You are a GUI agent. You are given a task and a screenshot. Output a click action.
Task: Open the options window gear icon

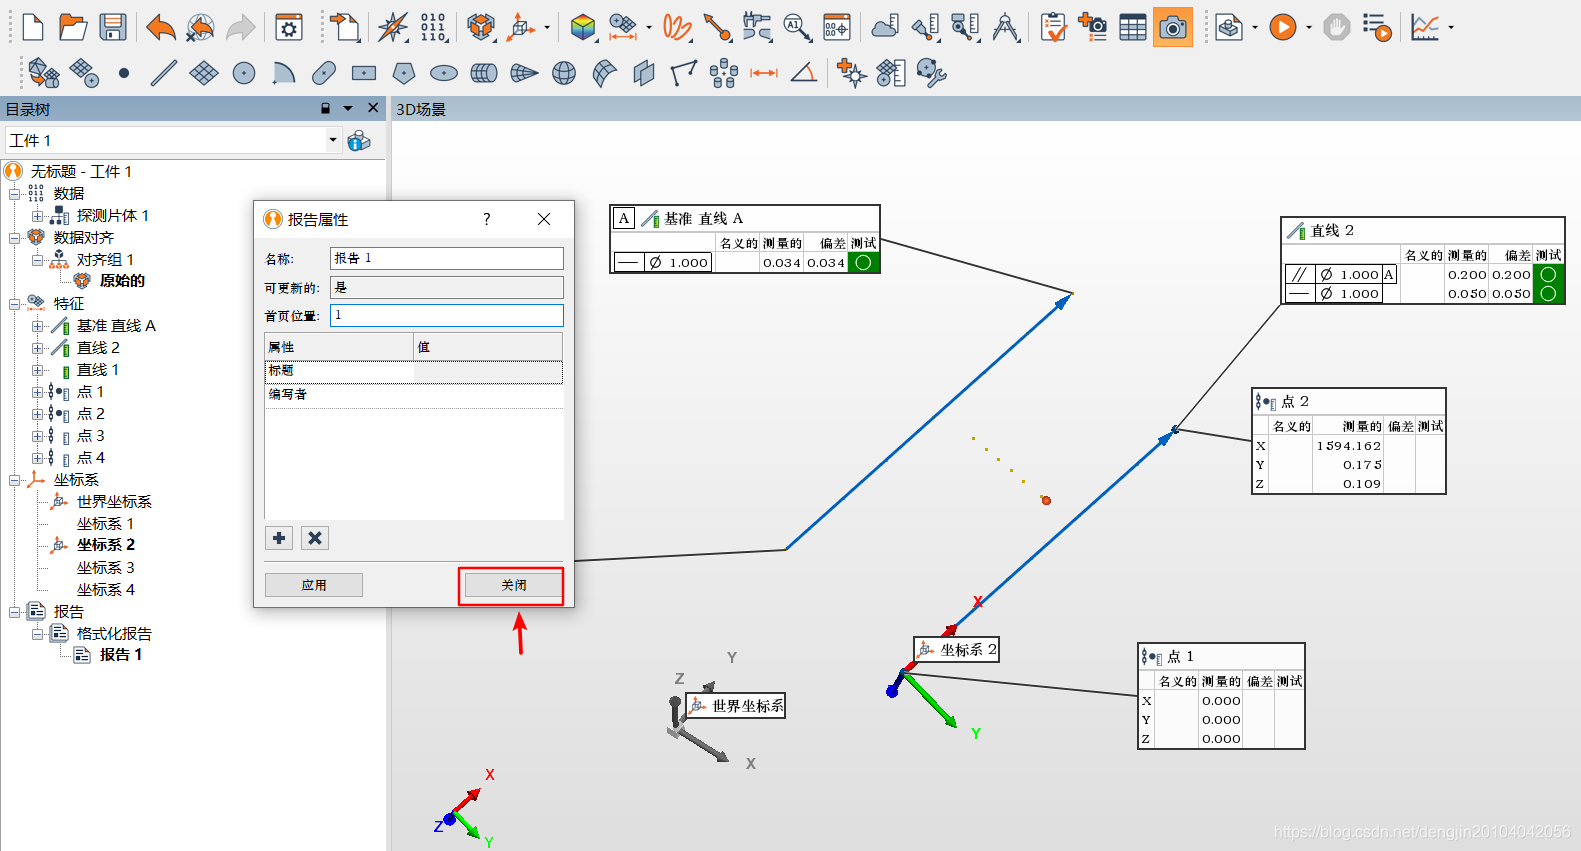(289, 27)
